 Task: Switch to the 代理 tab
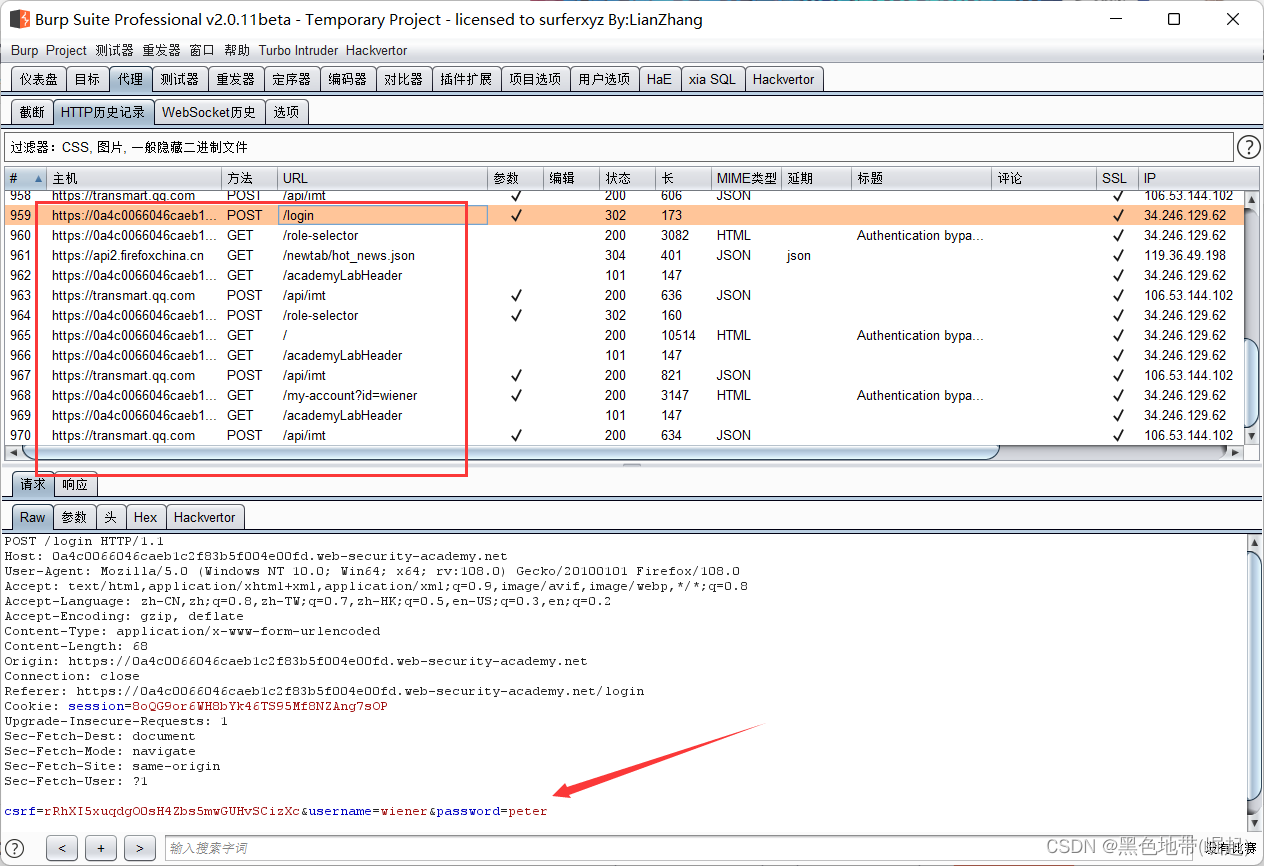tap(130, 79)
